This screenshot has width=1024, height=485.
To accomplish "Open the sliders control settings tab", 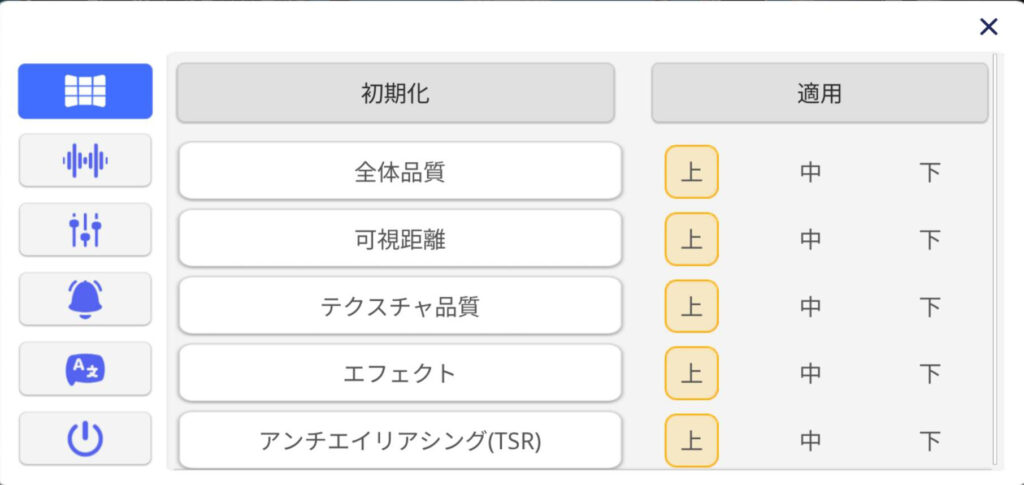I will coord(85,229).
